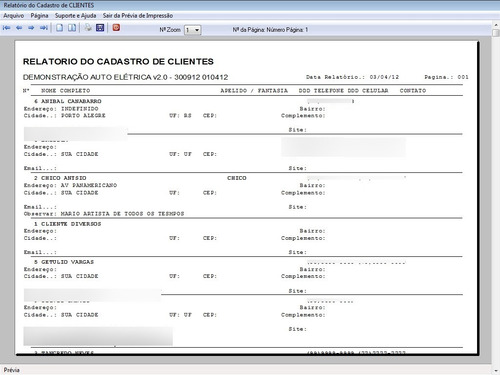
Task: Click the Observar MARIO ARTISTA note line
Action: [104, 214]
